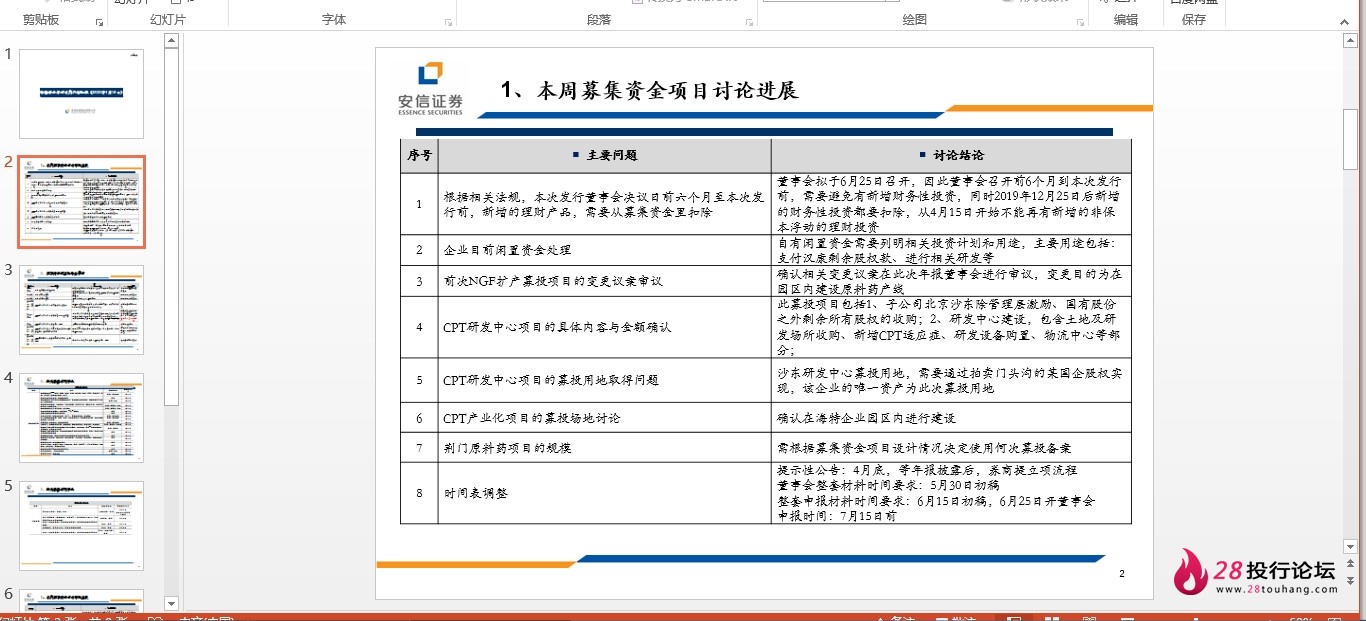Image resolution: width=1366 pixels, height=621 pixels.
Task: Click the conclusion cell starting 提示性公告：4月底
Action: [x=951, y=493]
